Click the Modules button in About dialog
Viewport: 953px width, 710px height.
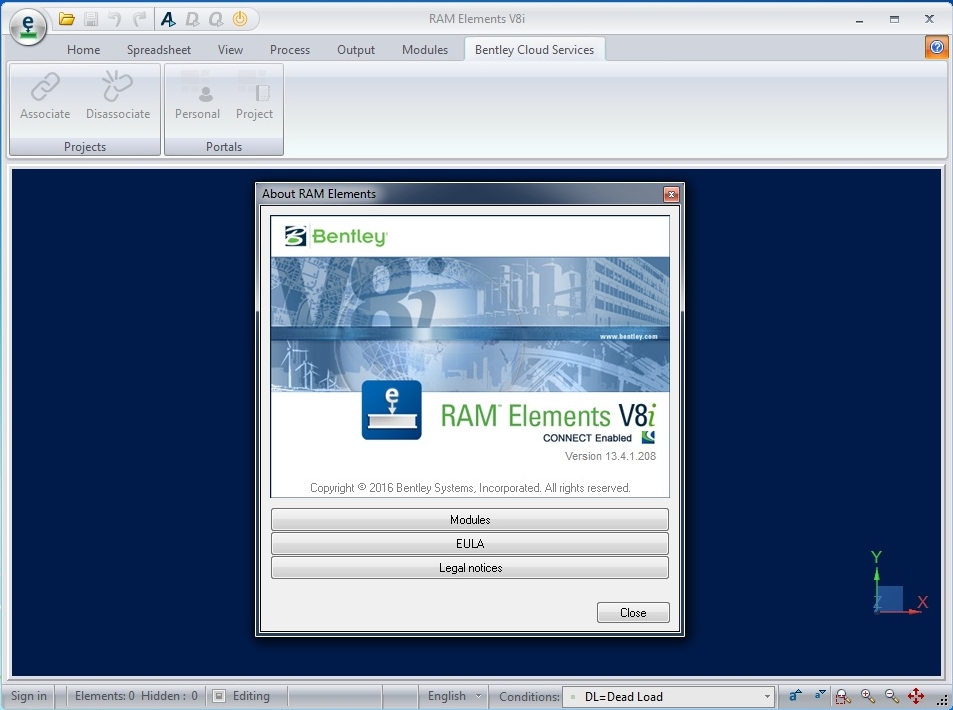[x=470, y=520]
